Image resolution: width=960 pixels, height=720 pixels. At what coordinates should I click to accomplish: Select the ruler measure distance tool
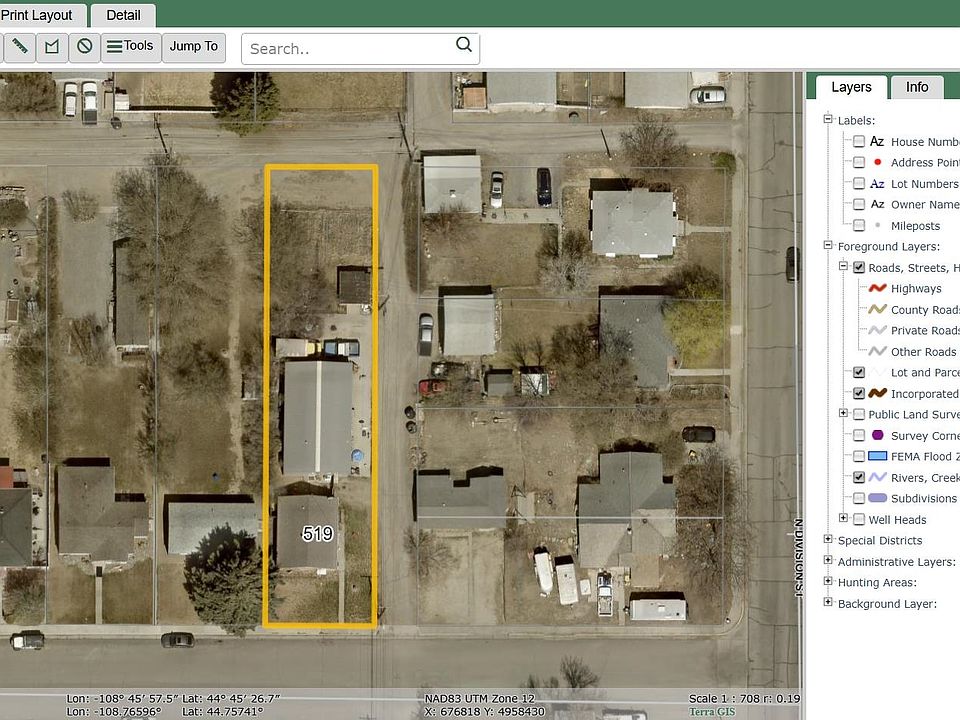click(x=20, y=47)
